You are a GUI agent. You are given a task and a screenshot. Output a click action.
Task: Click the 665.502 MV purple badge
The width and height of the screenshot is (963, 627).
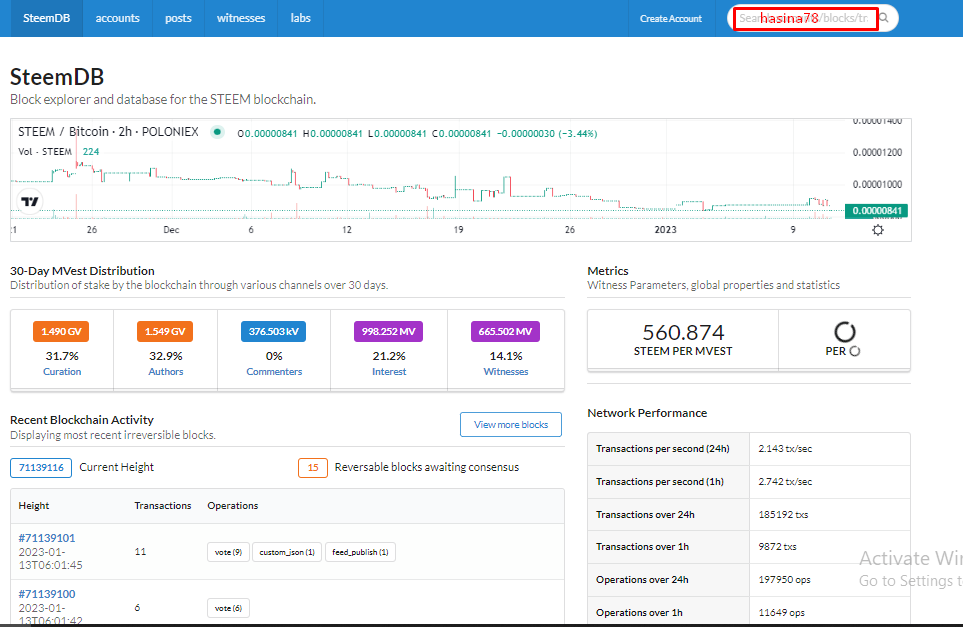pos(505,332)
